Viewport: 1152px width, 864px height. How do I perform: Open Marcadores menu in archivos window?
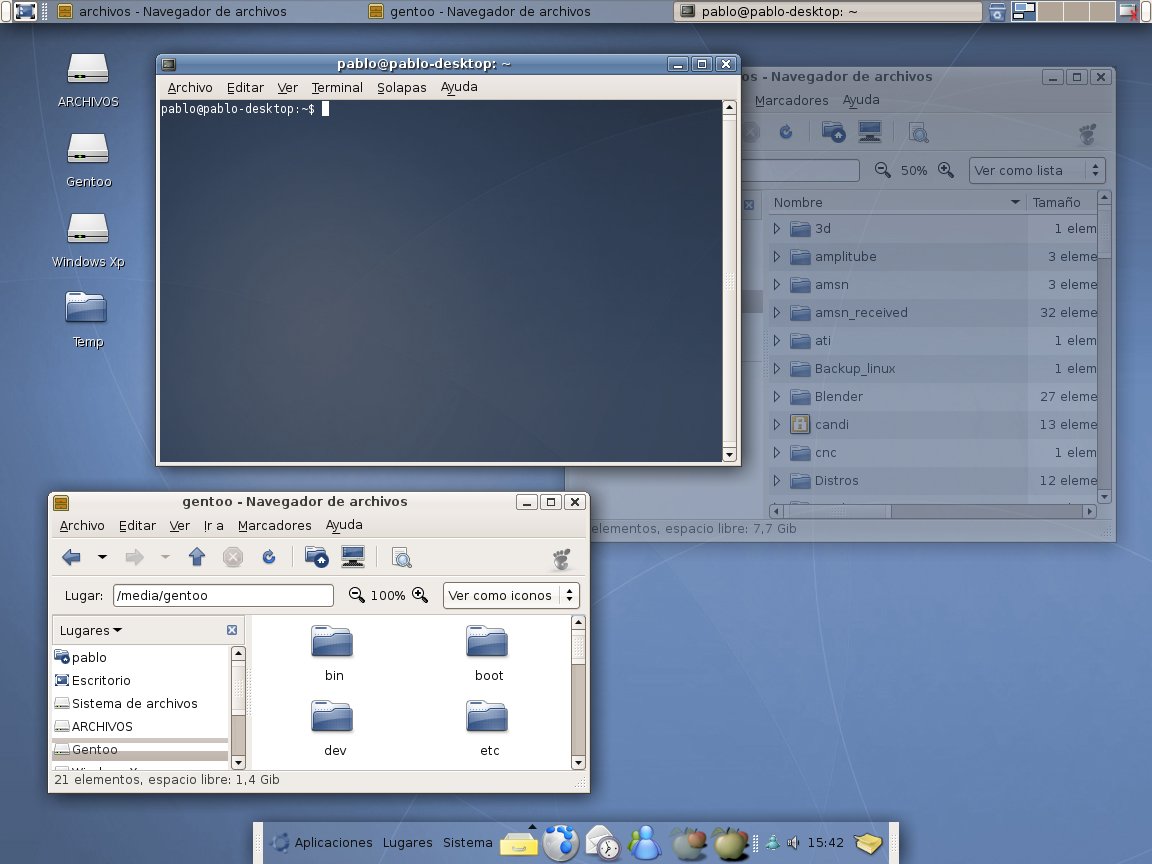click(791, 101)
